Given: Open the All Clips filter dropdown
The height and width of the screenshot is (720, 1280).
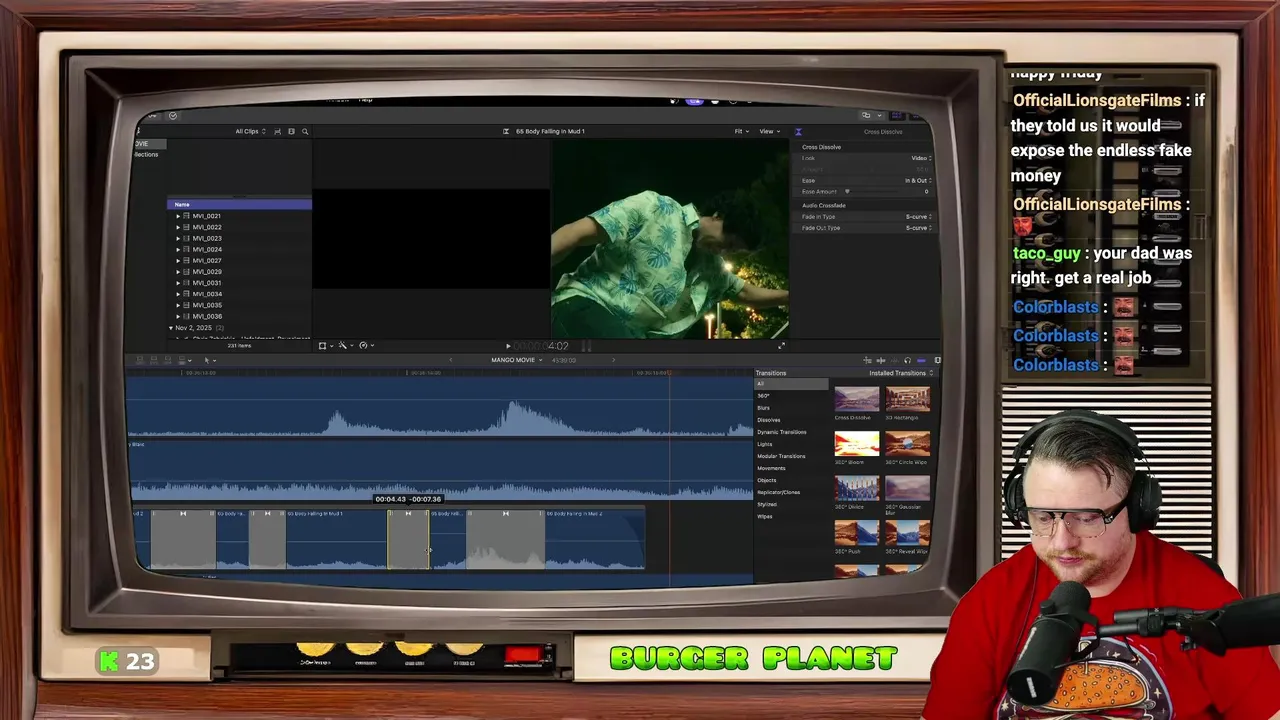Looking at the screenshot, I should point(250,131).
